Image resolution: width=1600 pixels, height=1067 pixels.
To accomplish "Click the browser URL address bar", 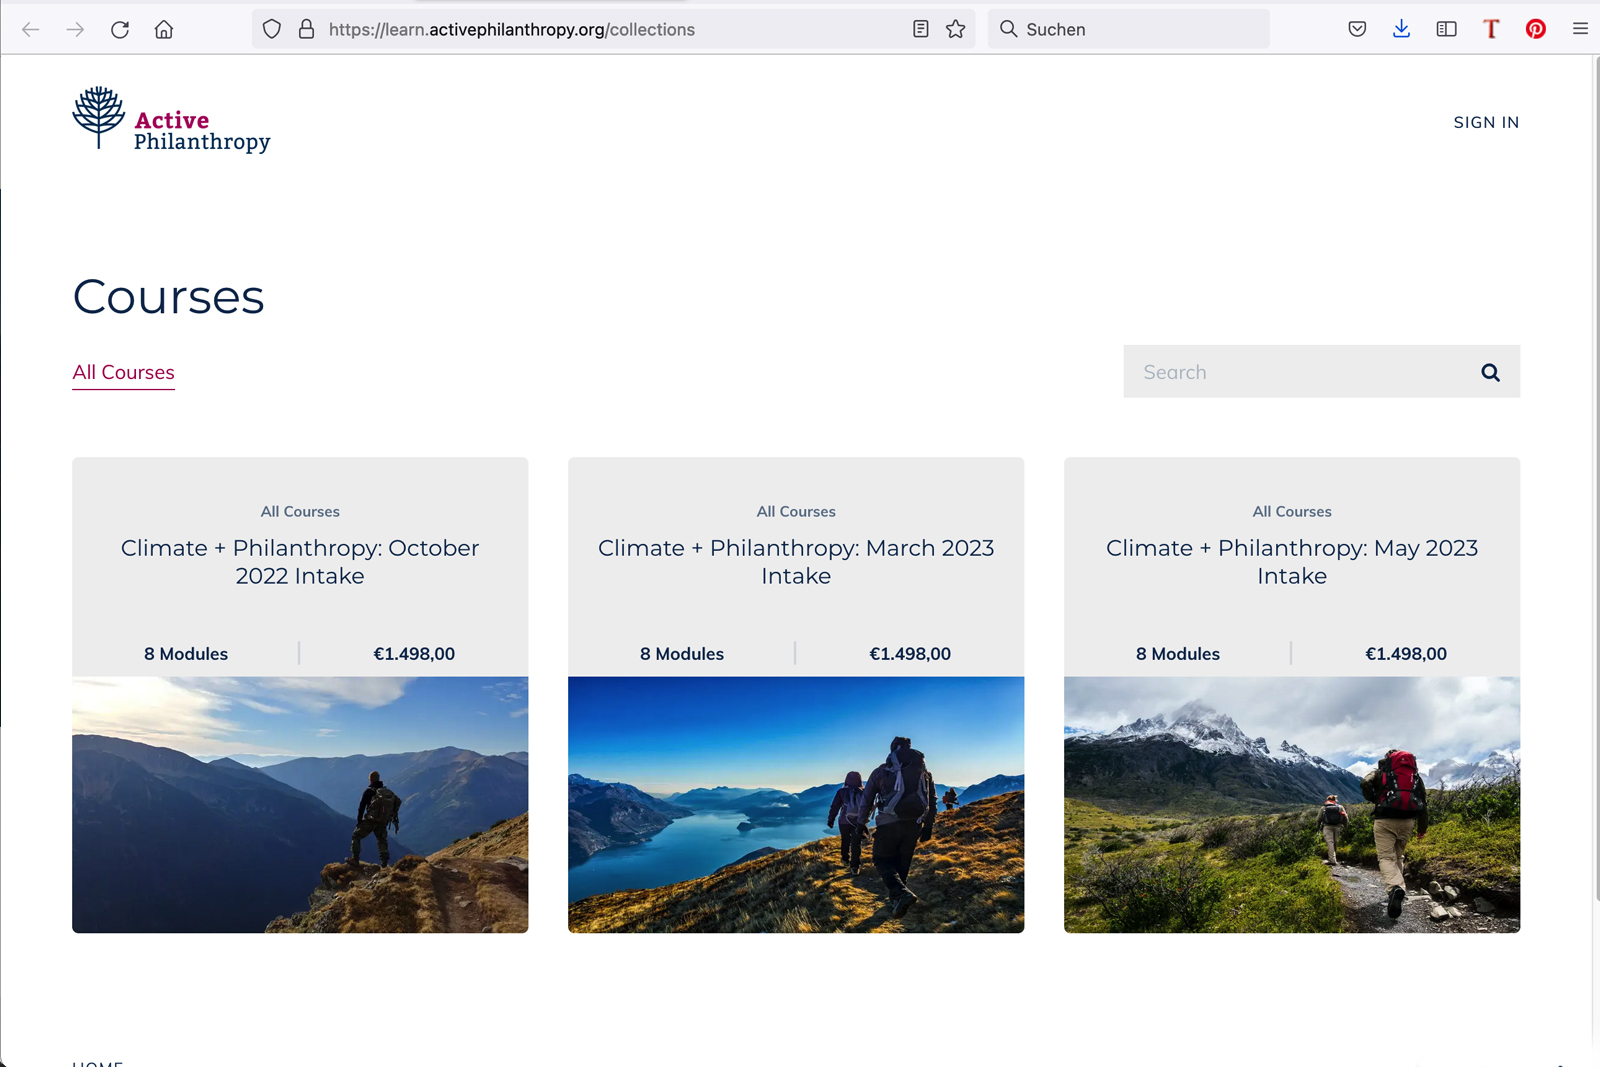I will (600, 29).
